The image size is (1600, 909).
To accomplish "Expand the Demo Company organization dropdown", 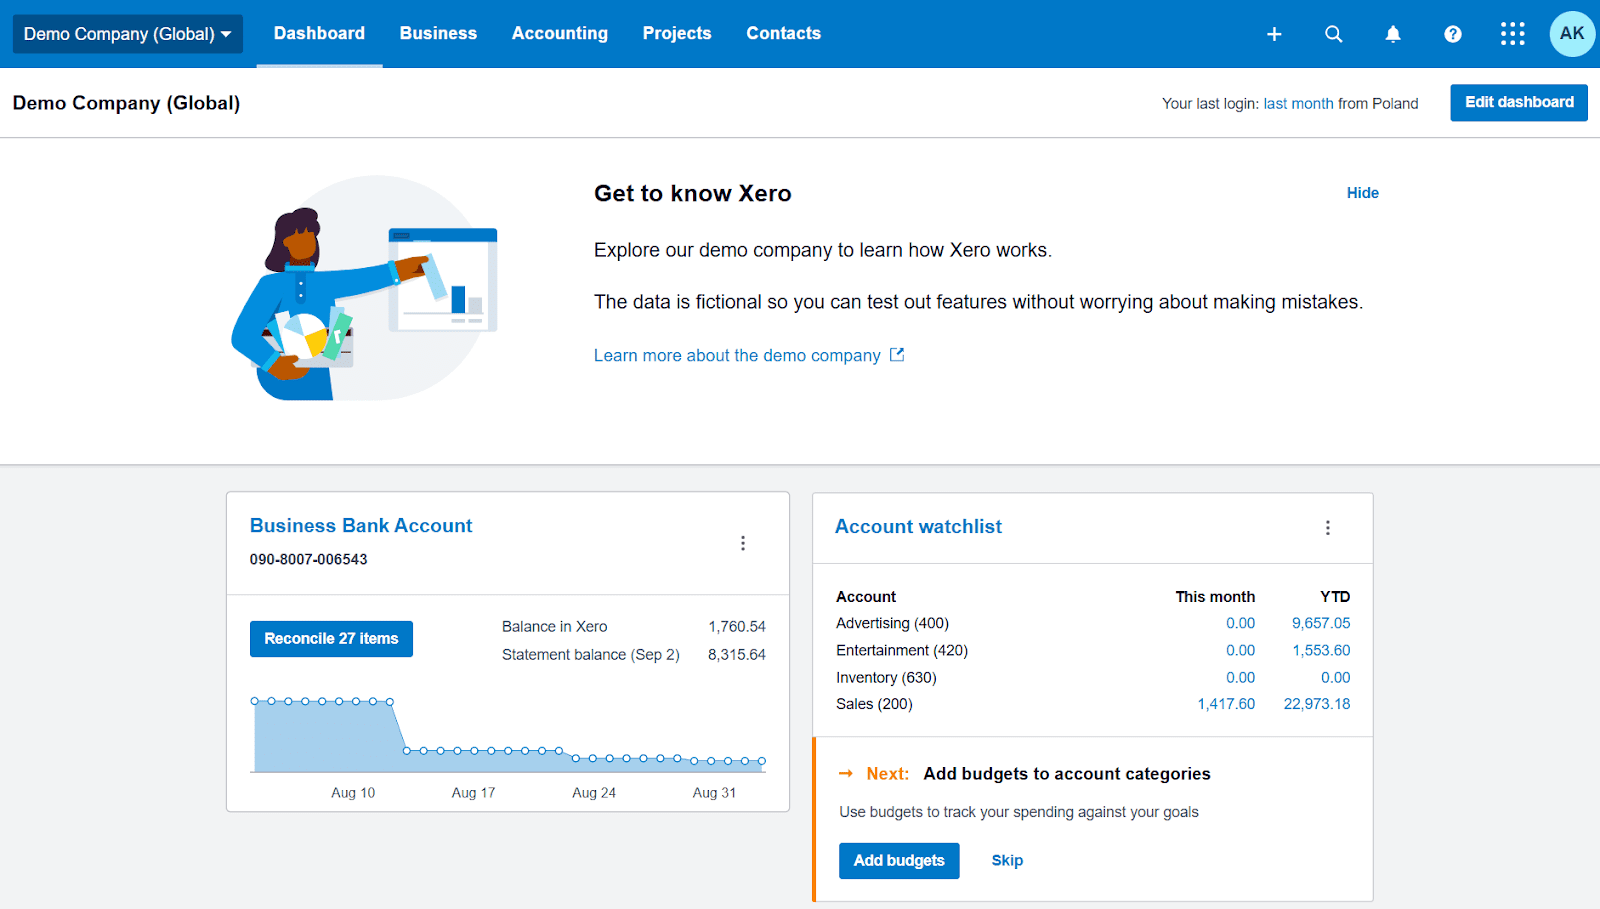I will tap(127, 34).
